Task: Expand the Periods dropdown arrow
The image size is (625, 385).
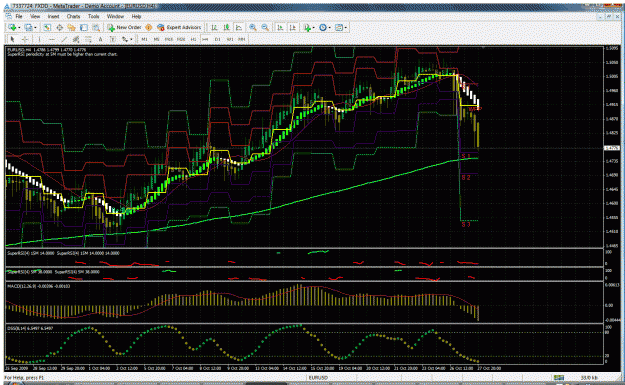Action: click(x=330, y=28)
